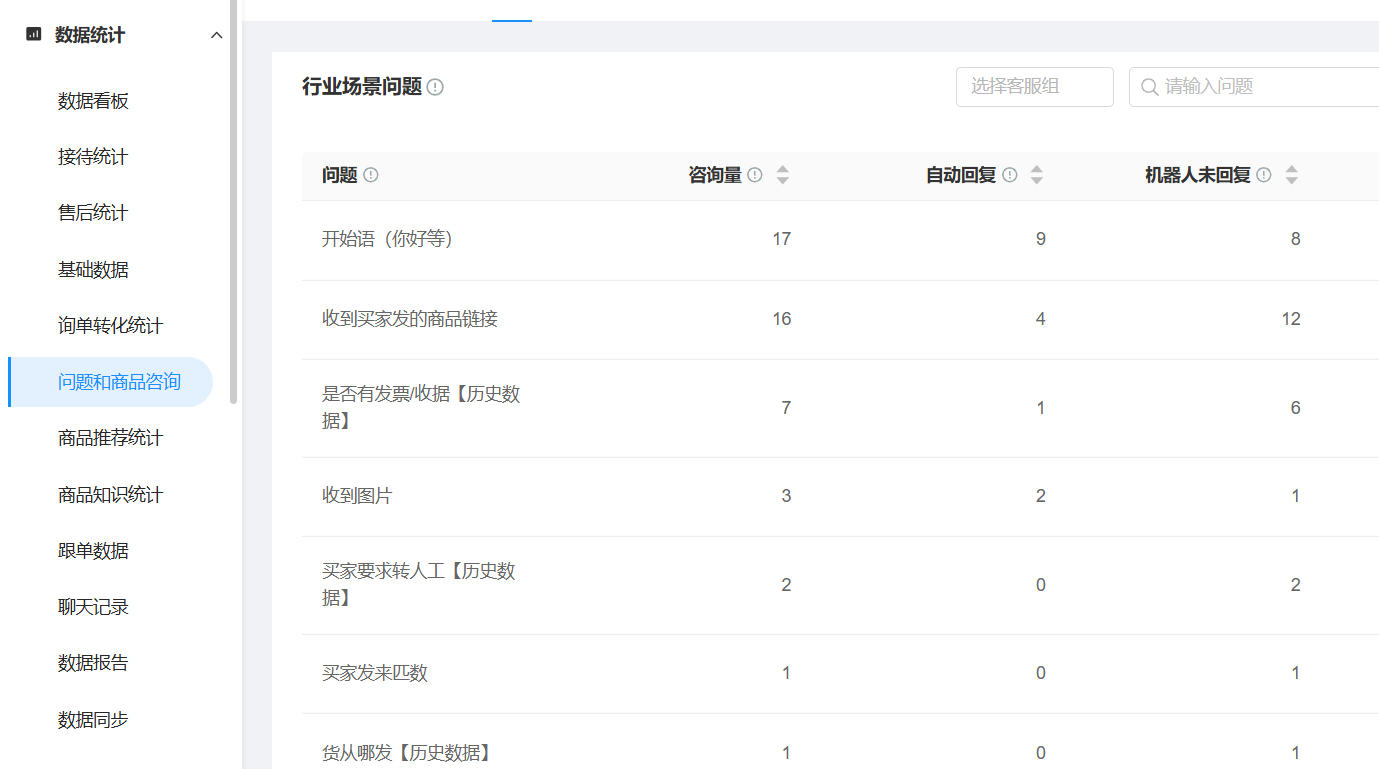The width and height of the screenshot is (1379, 769).
Task: Select row 买家要求转人工【历史数据】
Action: click(x=840, y=585)
